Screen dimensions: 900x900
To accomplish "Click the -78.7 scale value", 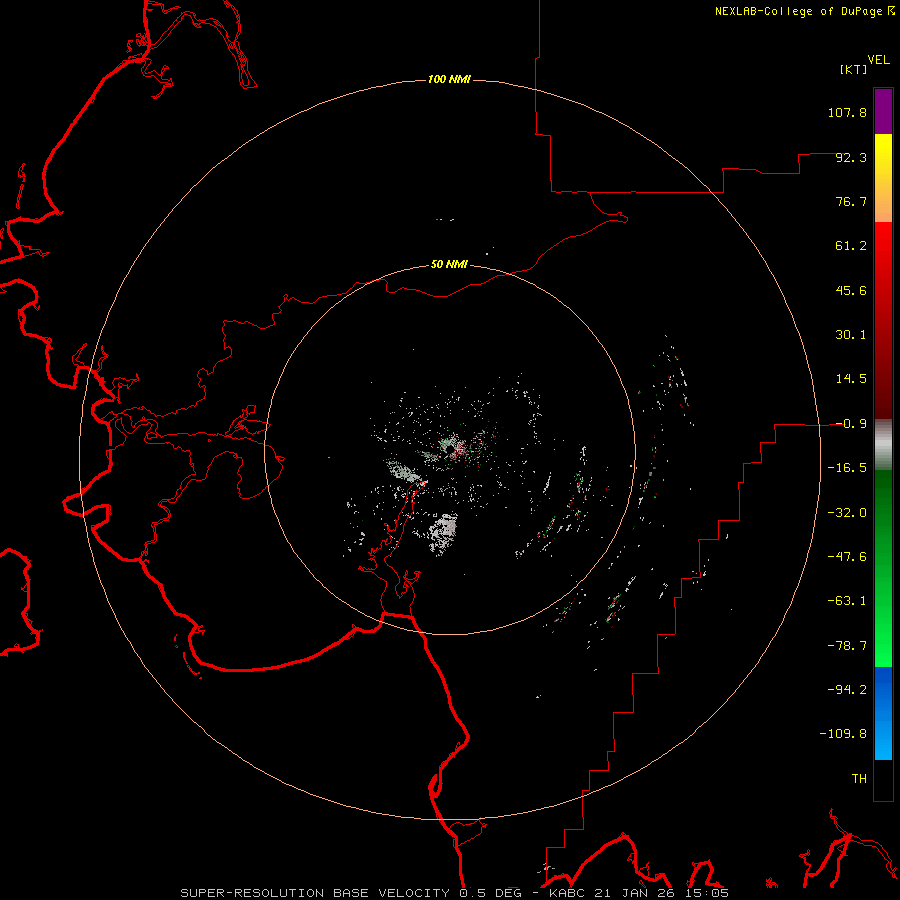I will 847,646.
